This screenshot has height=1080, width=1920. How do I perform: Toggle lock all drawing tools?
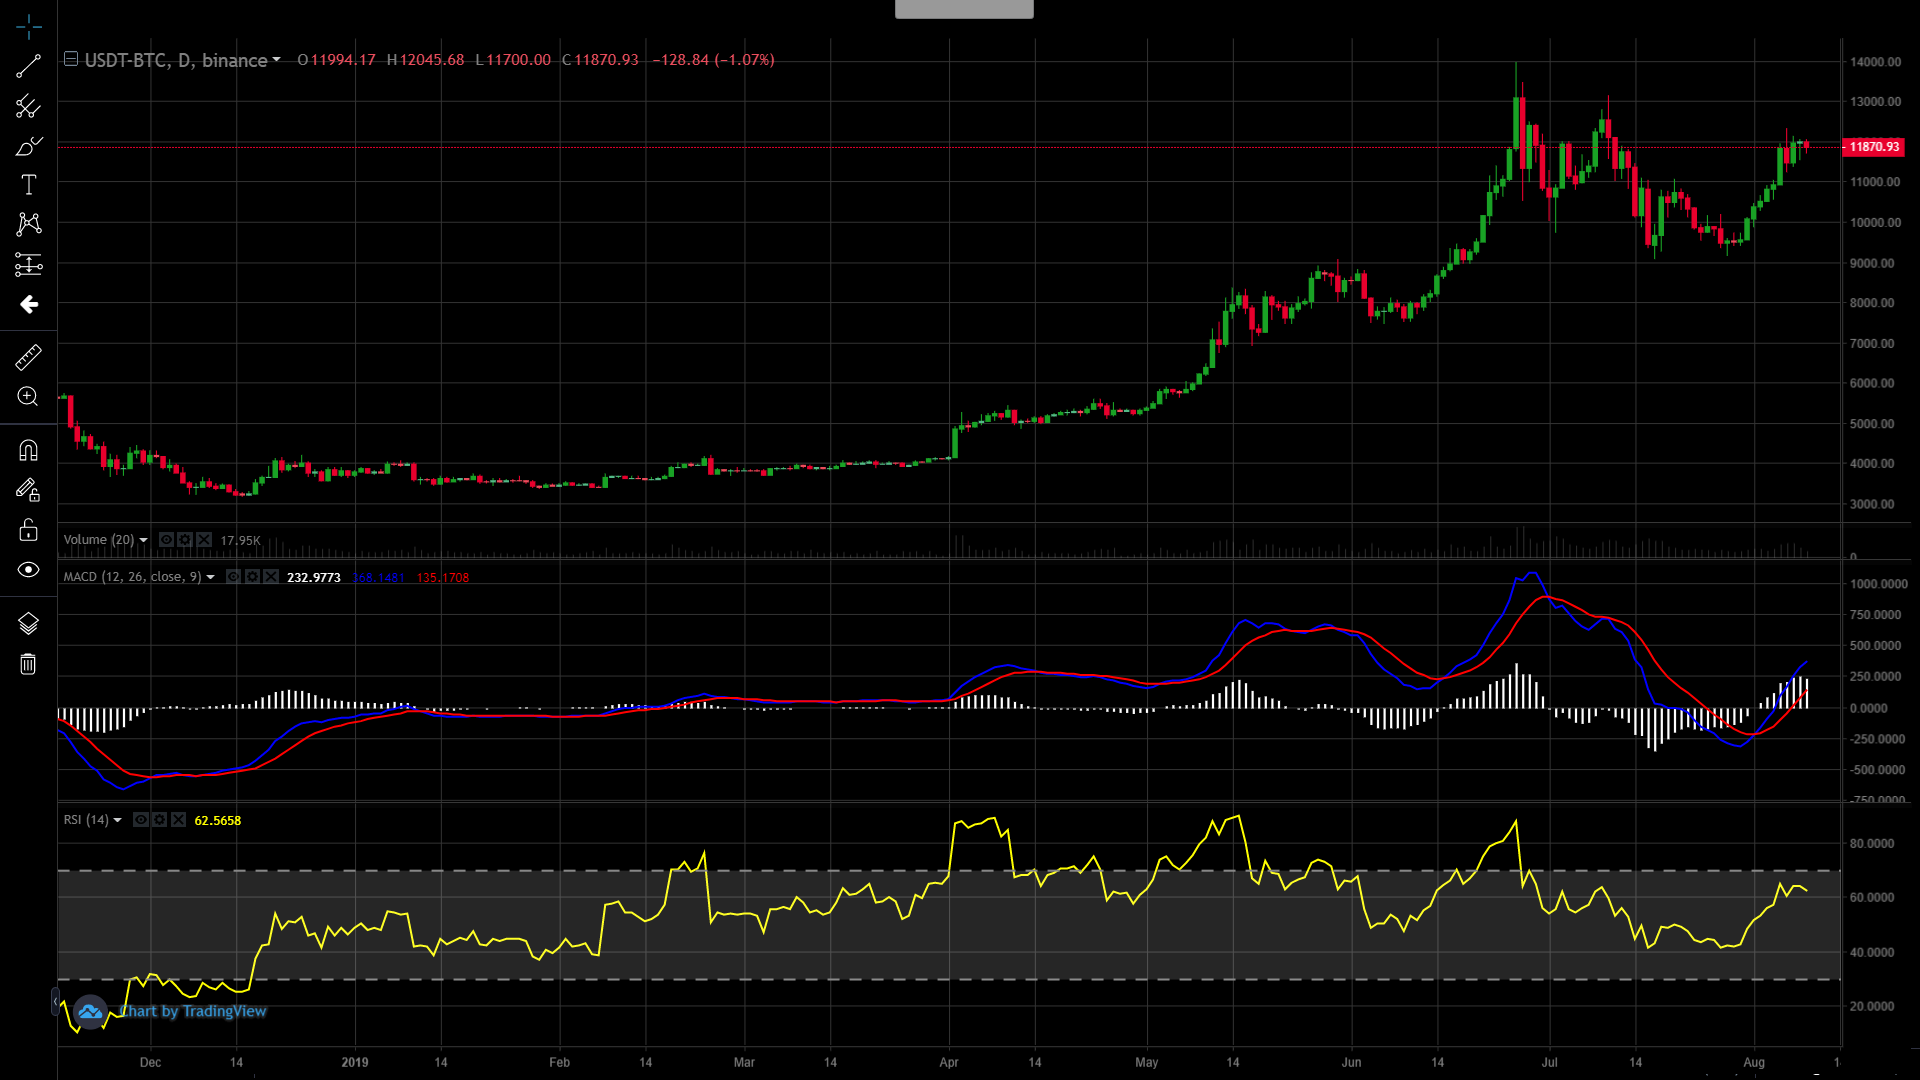click(x=28, y=530)
